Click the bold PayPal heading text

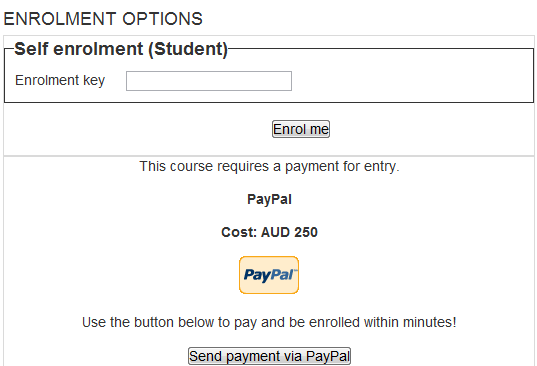tap(269, 199)
